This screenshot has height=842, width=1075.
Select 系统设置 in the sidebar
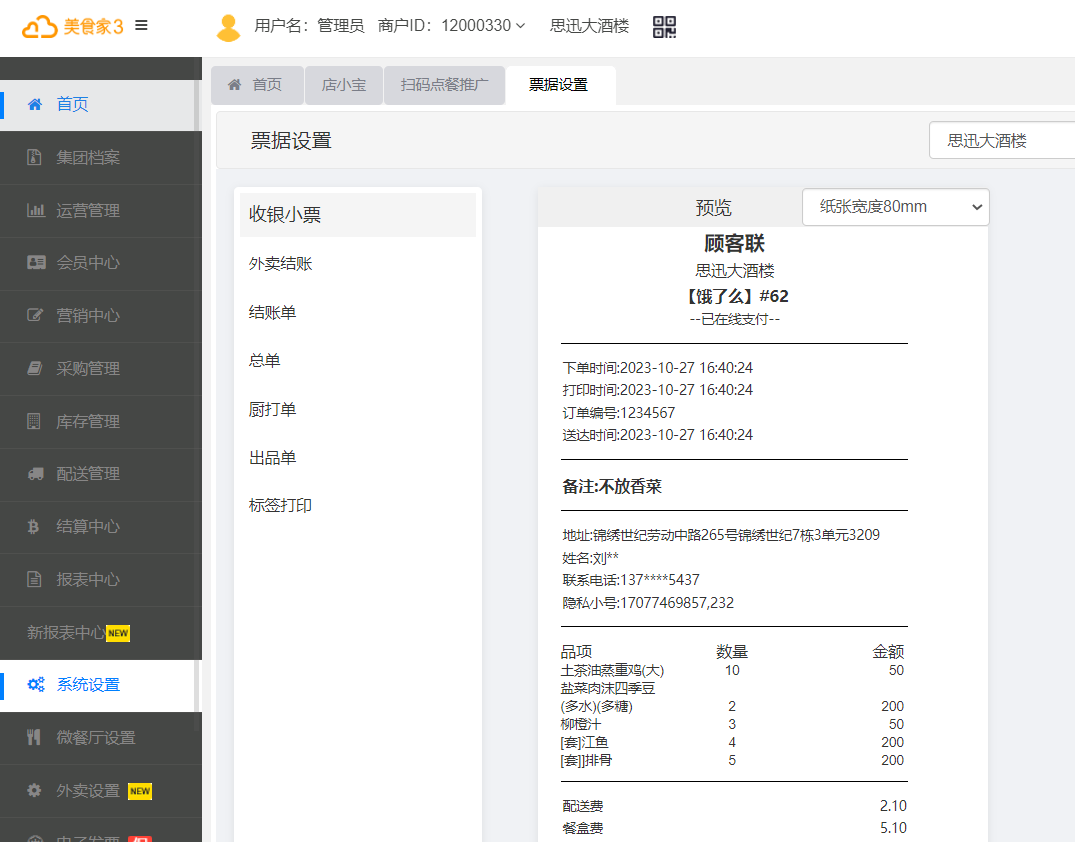pyautogui.click(x=88, y=685)
